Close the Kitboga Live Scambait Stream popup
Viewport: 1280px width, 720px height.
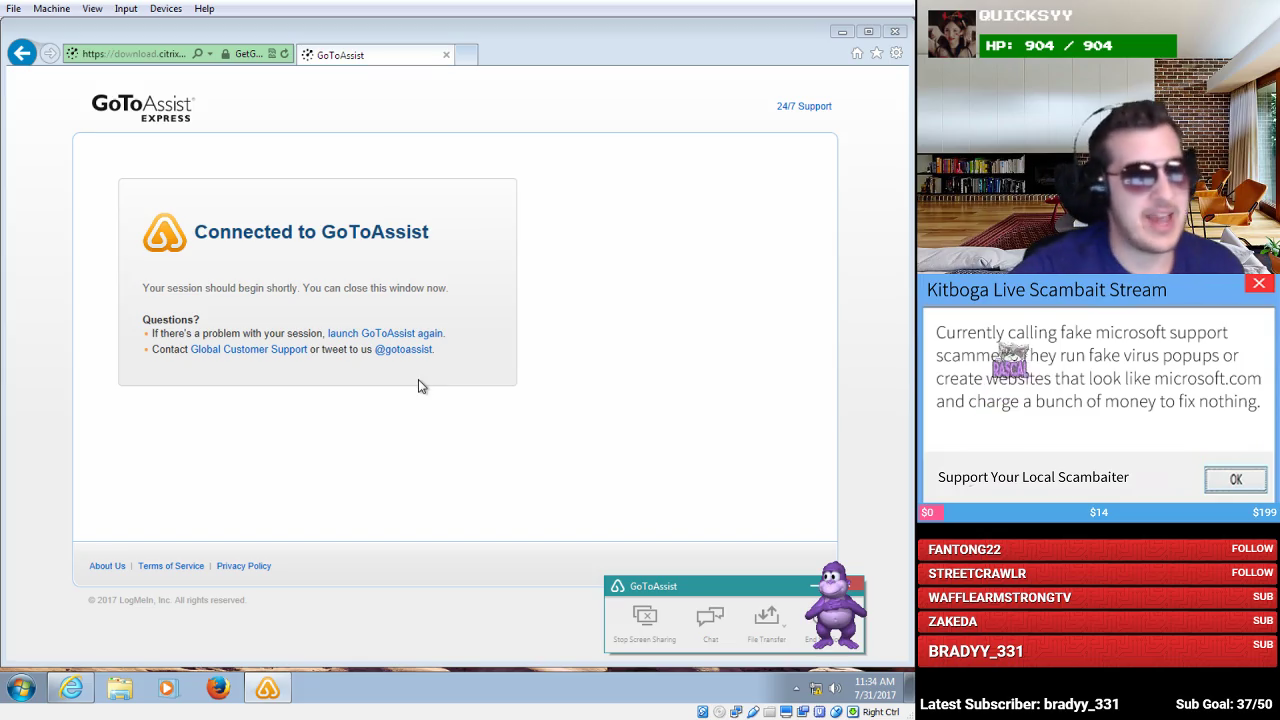coord(1259,284)
